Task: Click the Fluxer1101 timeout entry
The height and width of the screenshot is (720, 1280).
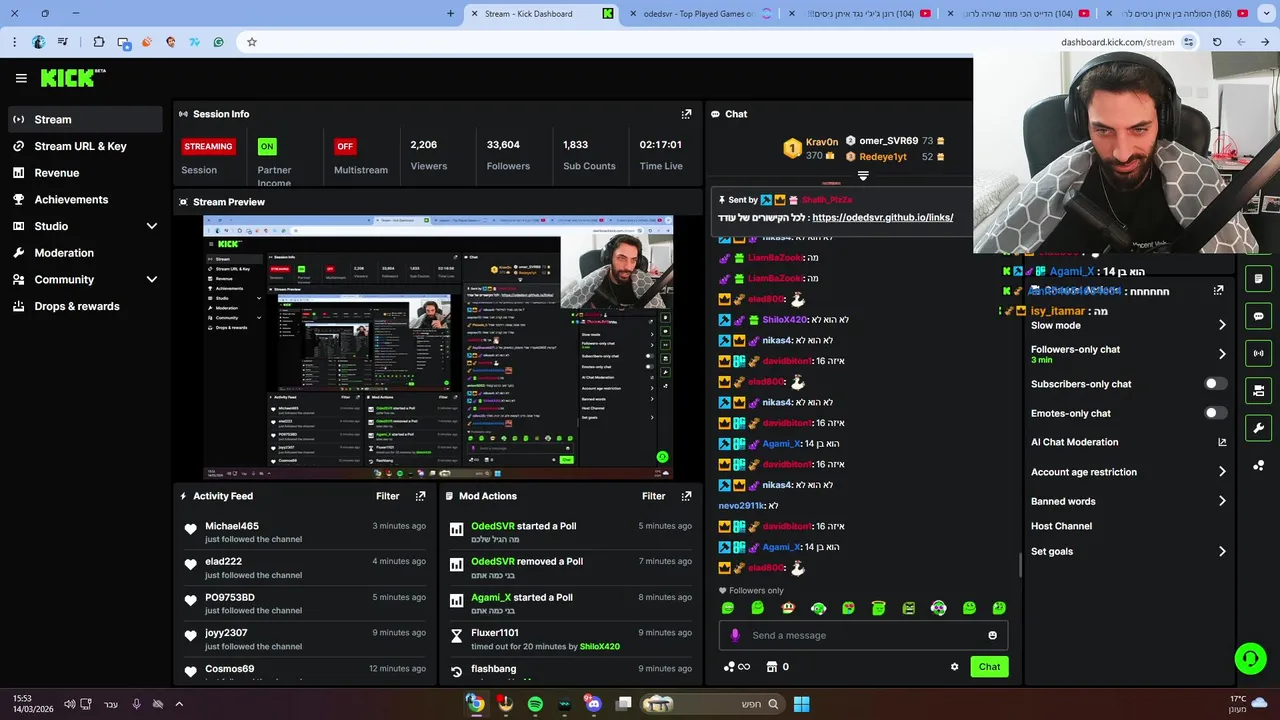Action: 571,639
